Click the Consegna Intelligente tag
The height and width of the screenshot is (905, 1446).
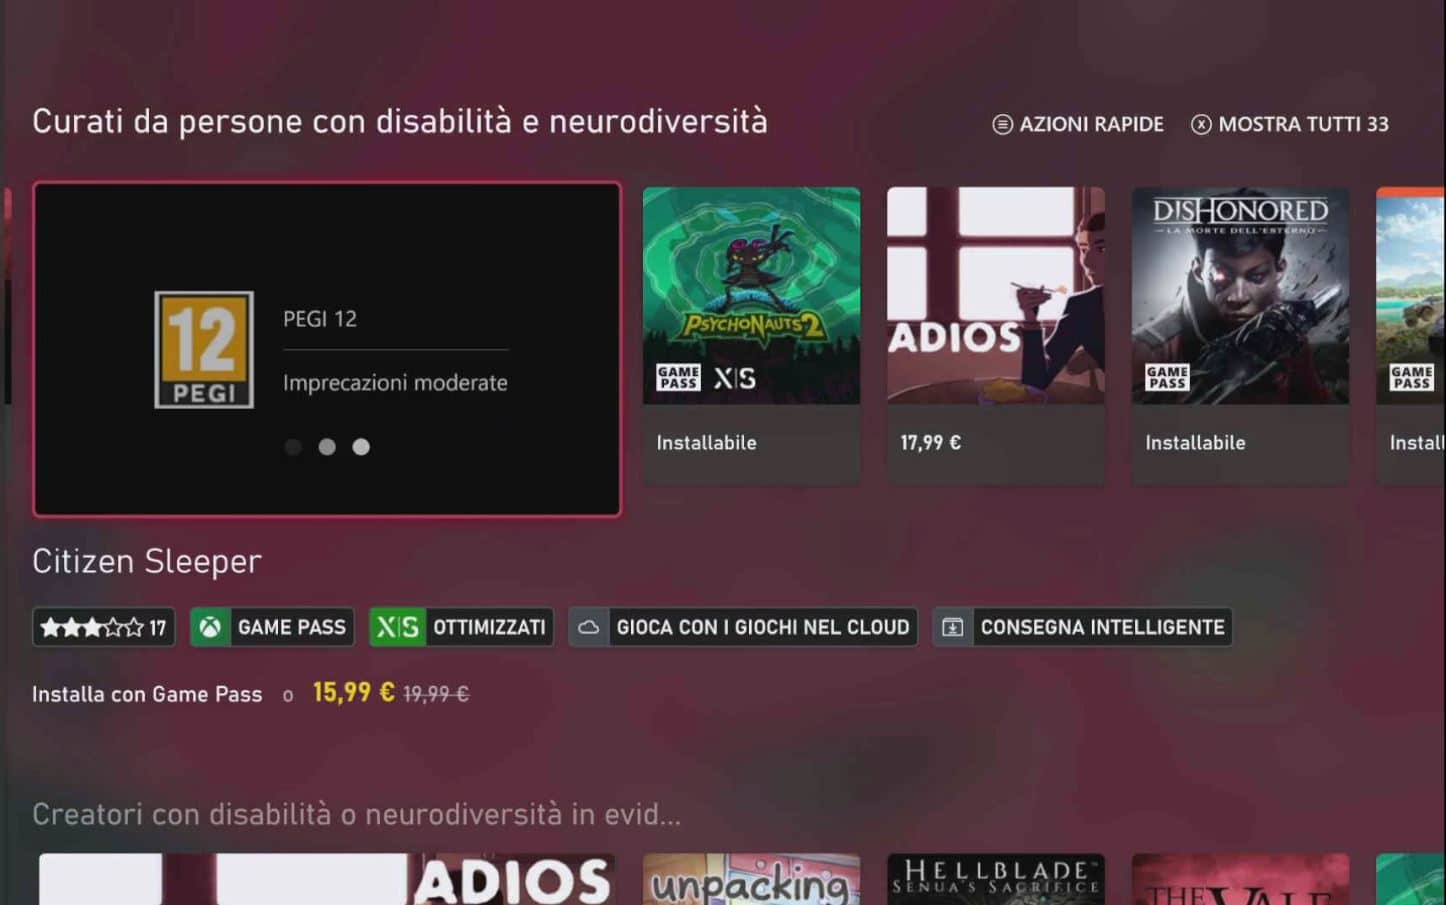point(1082,627)
